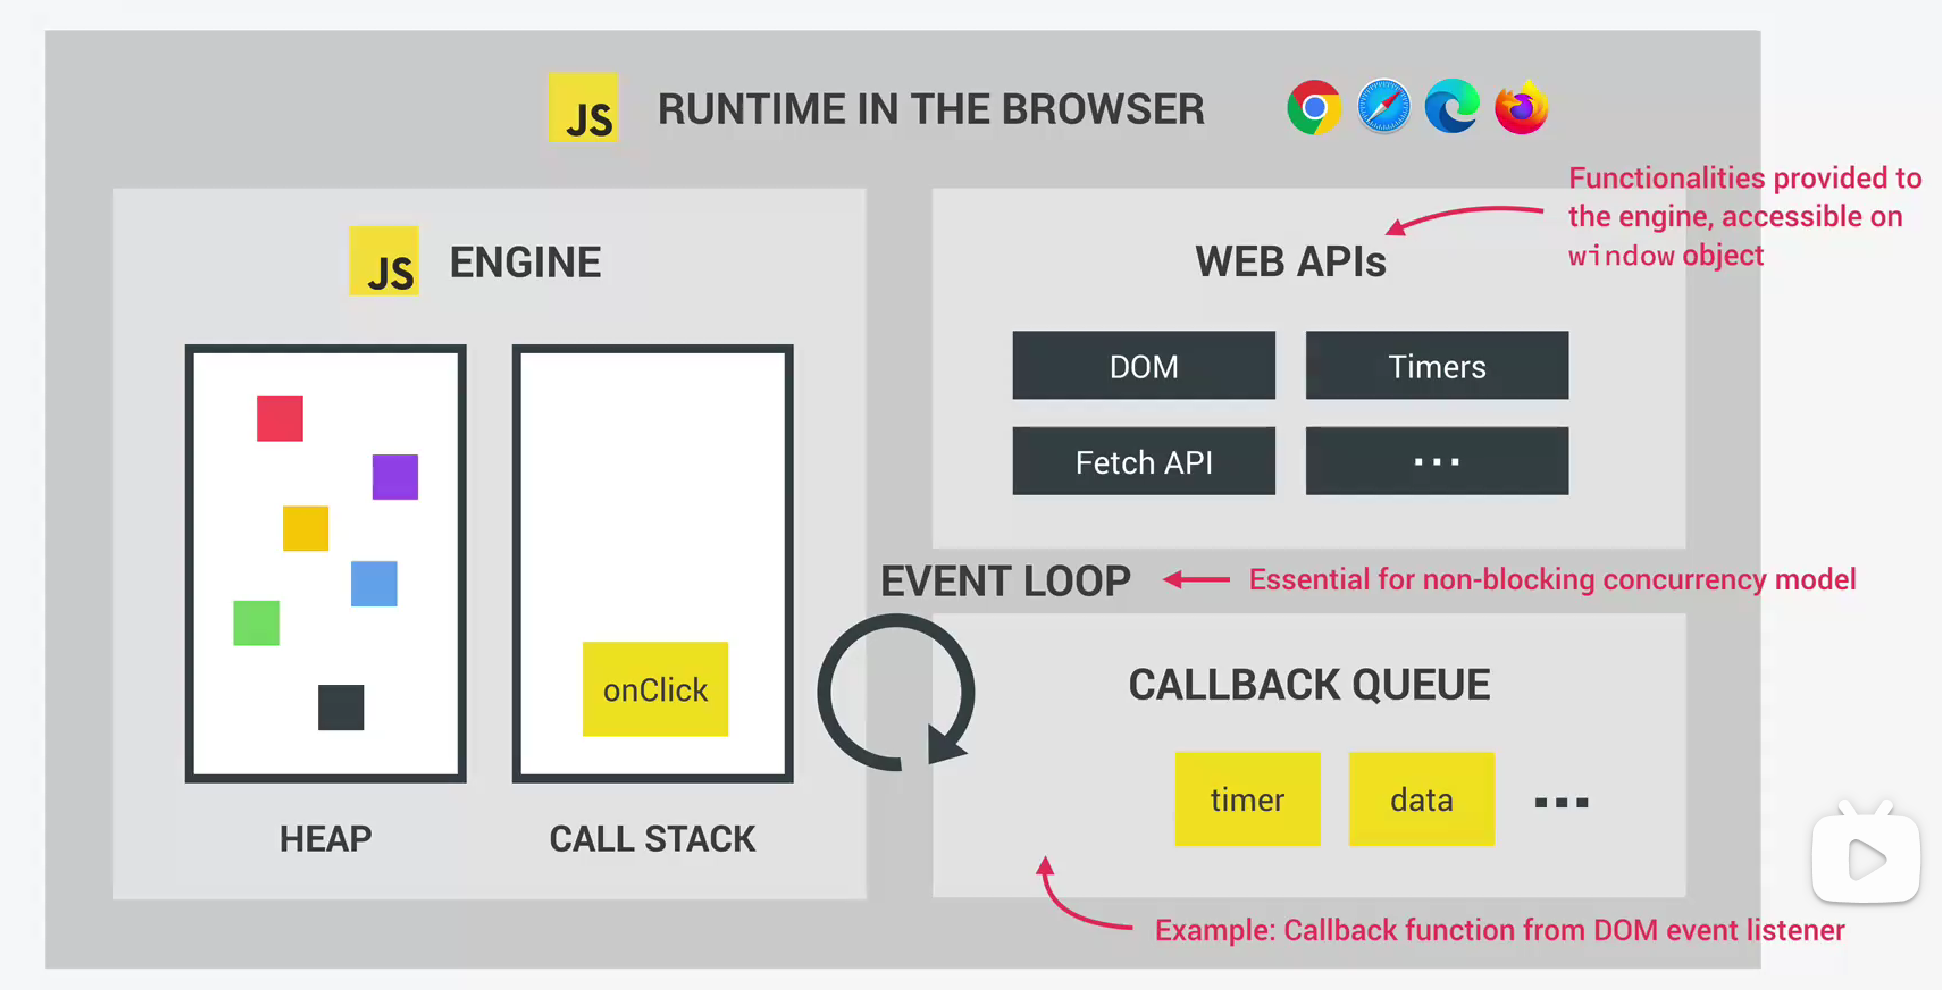Click the Microsoft Edge icon

pos(1452,107)
